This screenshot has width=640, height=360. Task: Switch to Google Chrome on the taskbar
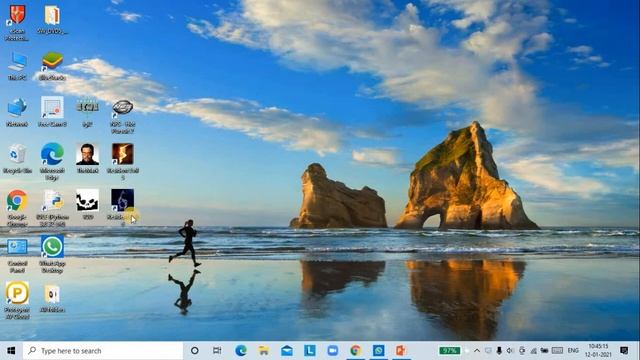click(x=356, y=351)
